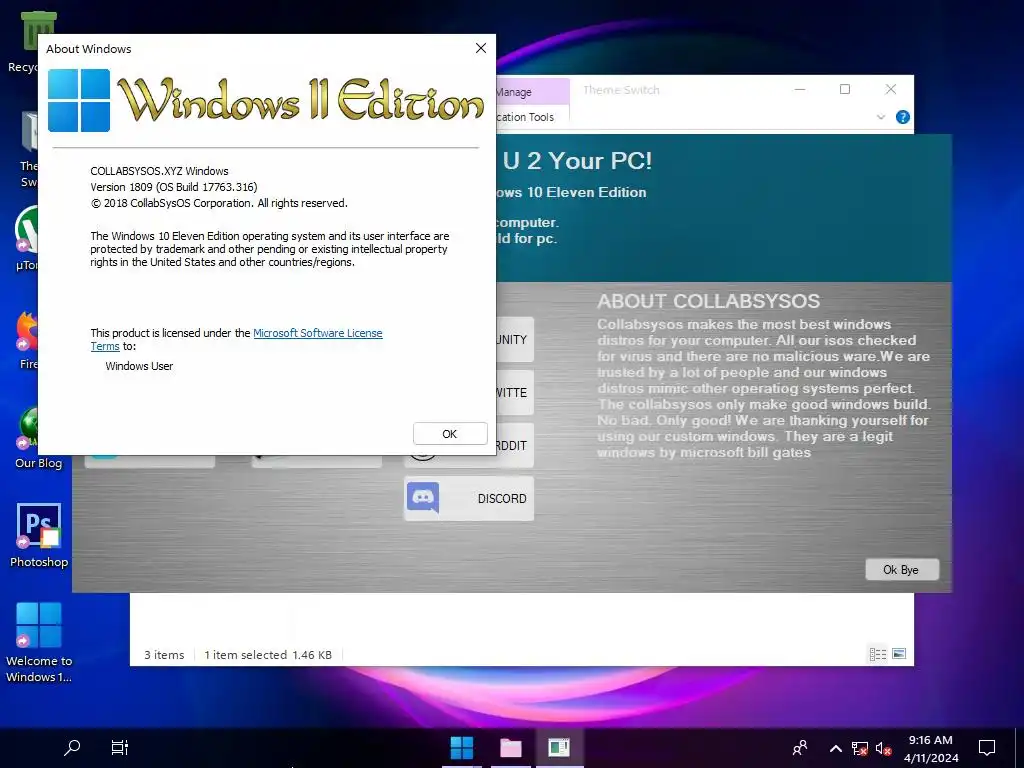The image size is (1024, 768).
Task: Open the Action Center notifications icon
Action: click(987, 748)
